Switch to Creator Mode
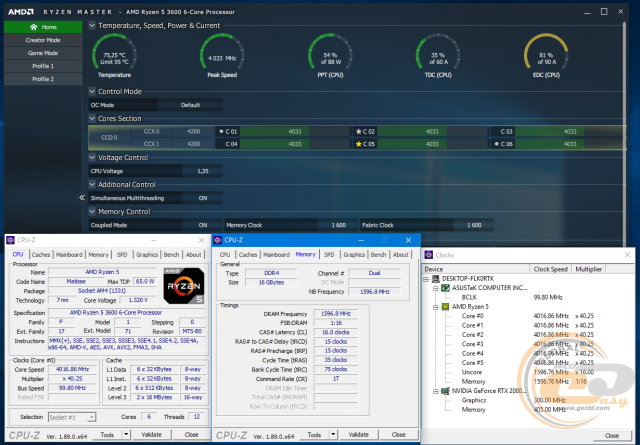 [x=43, y=40]
